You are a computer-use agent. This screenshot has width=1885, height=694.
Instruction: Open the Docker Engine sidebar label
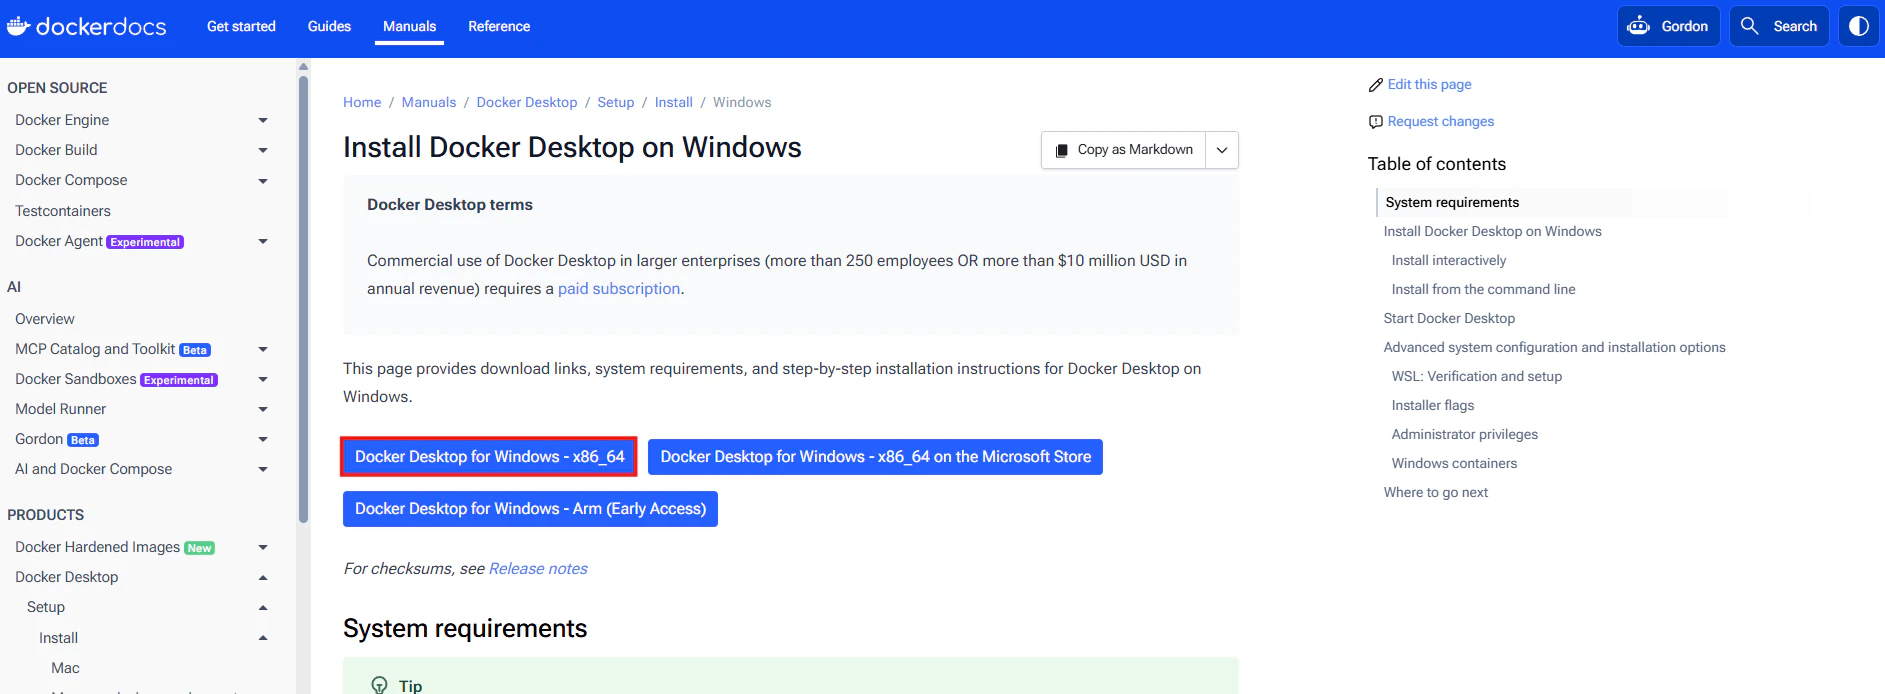click(62, 120)
